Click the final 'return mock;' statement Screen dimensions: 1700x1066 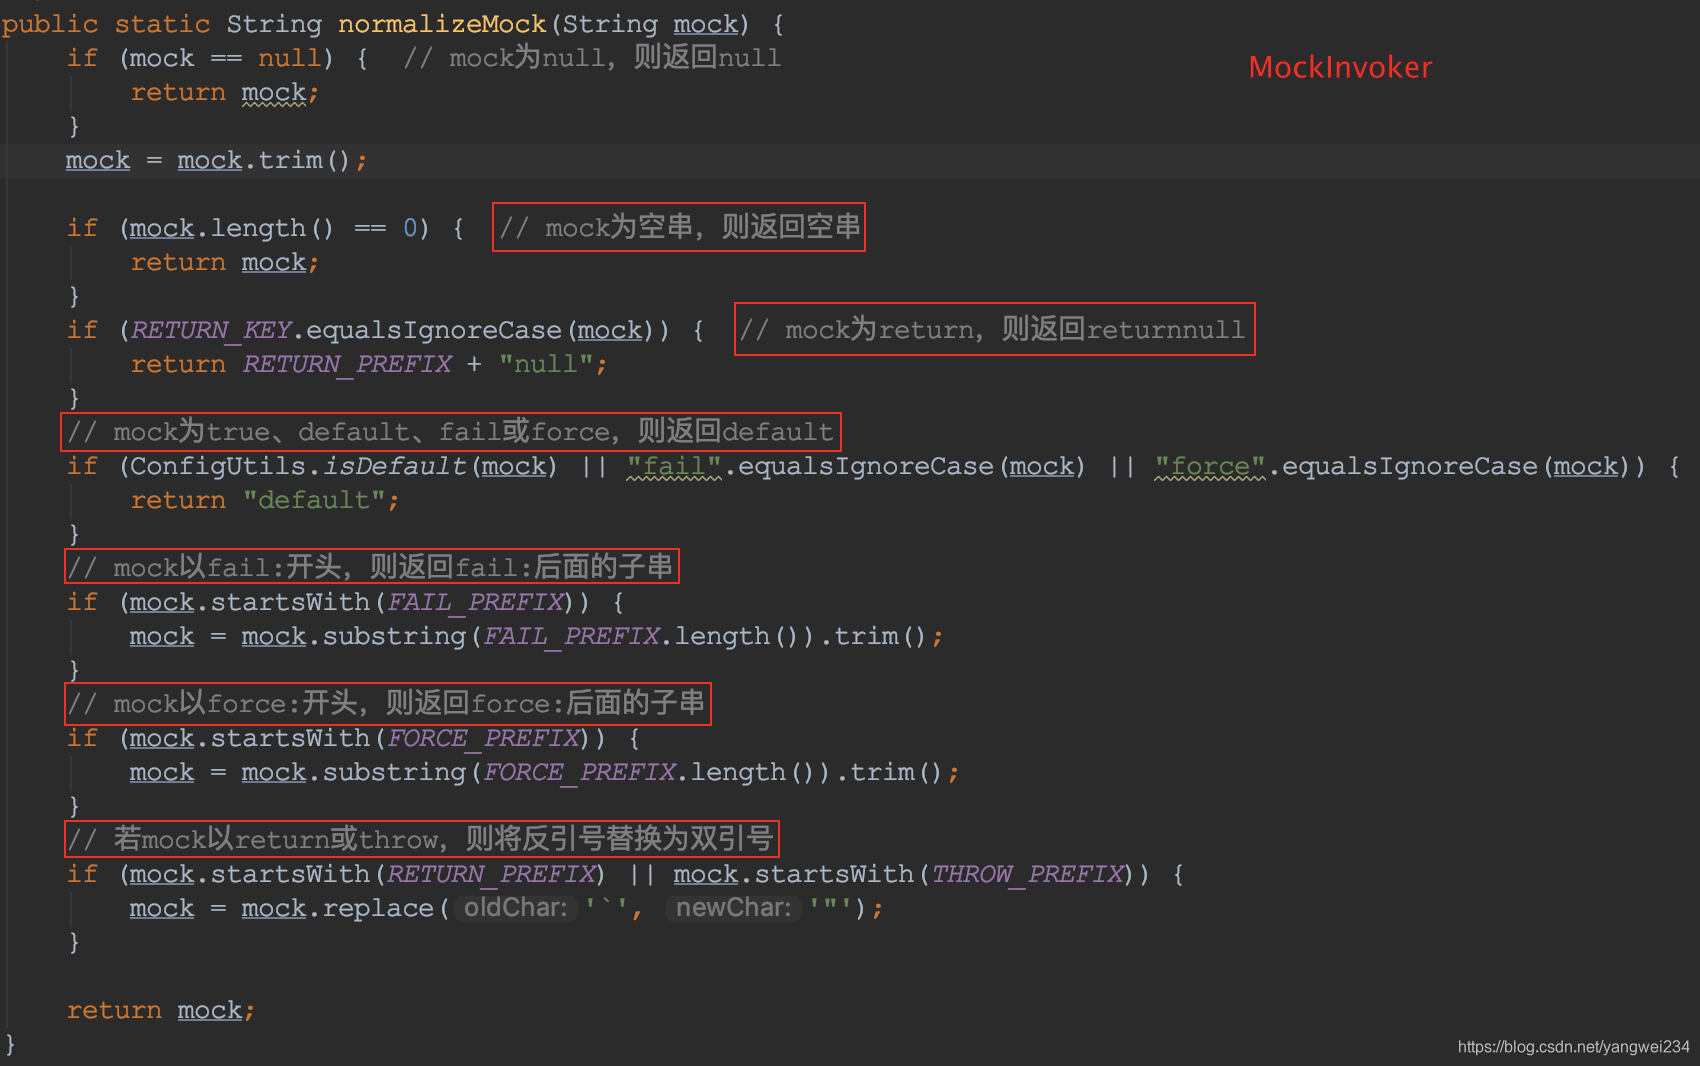tap(161, 1010)
